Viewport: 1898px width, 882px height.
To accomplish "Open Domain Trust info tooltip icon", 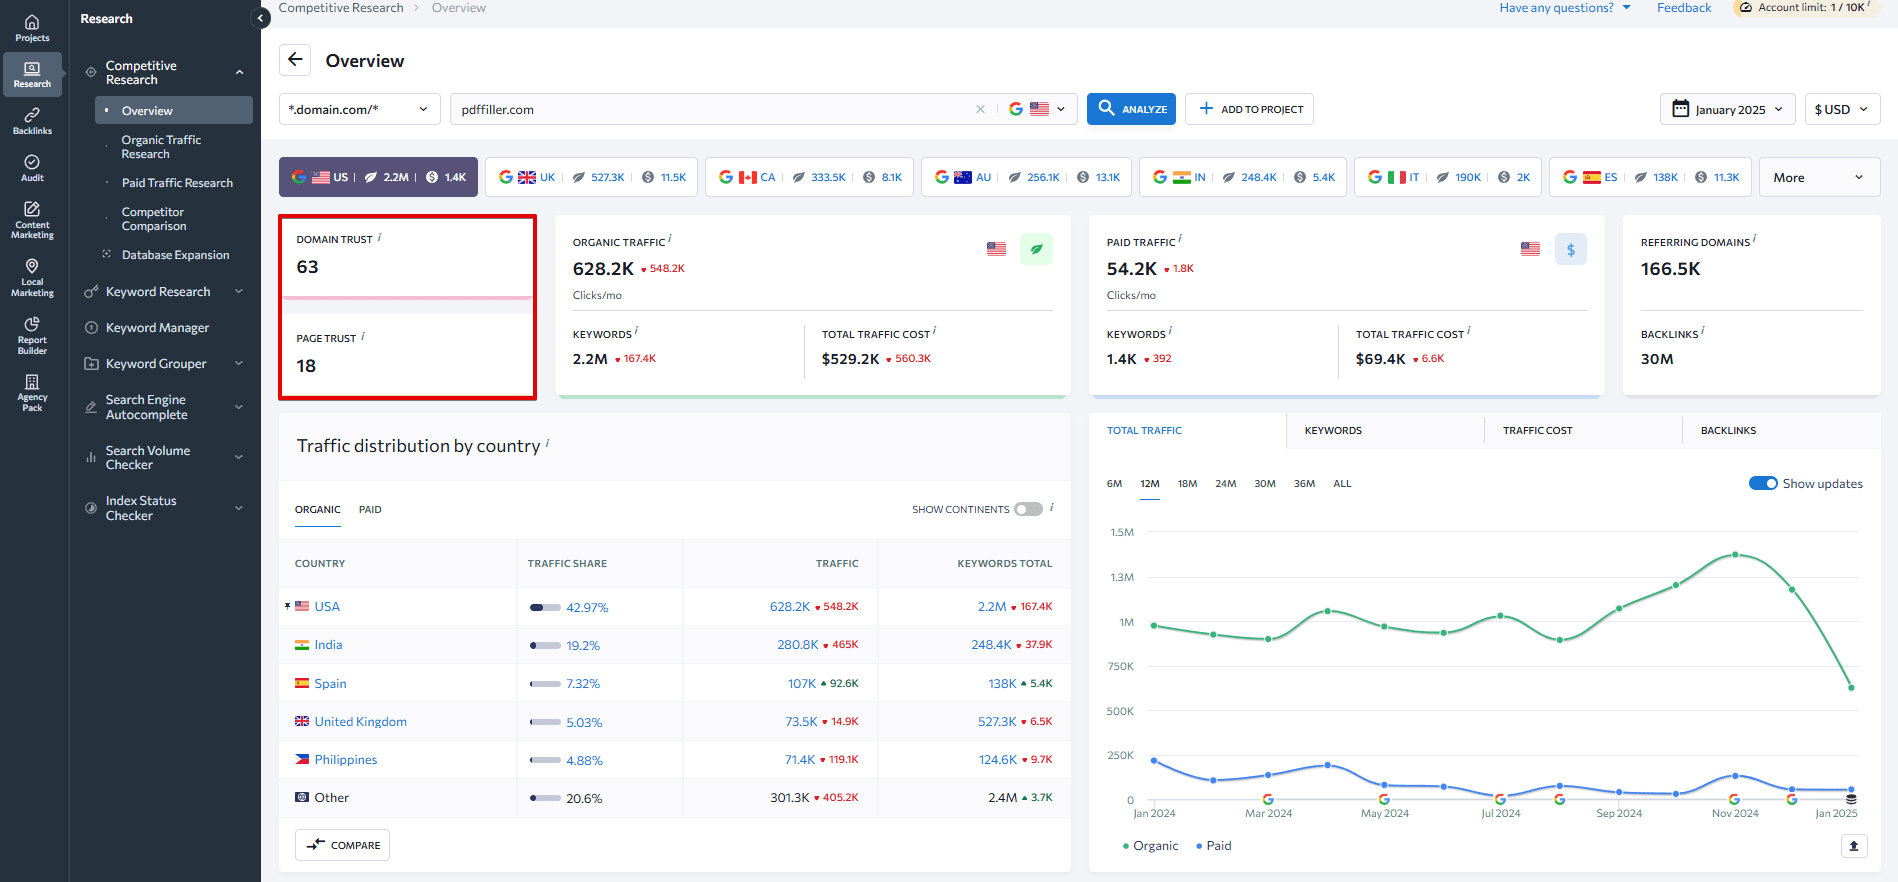I will point(380,237).
